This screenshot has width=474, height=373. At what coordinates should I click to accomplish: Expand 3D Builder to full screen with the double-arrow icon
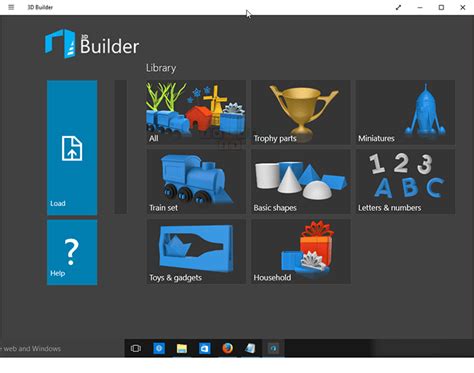click(398, 7)
